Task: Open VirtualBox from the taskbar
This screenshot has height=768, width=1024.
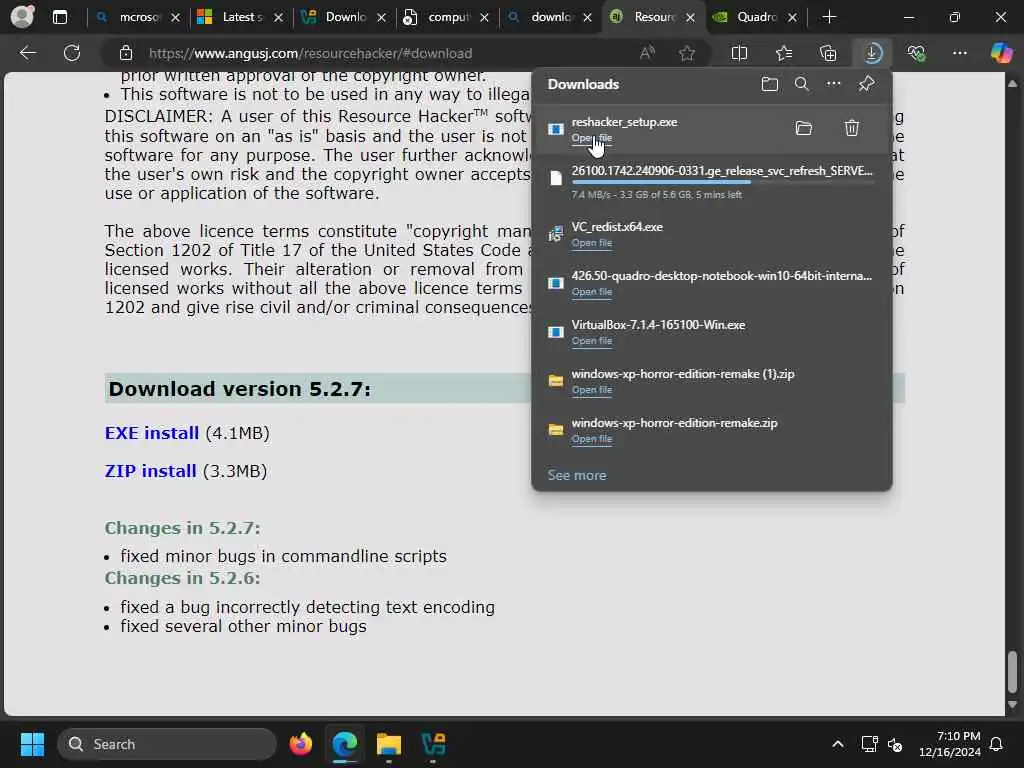Action: [x=433, y=744]
